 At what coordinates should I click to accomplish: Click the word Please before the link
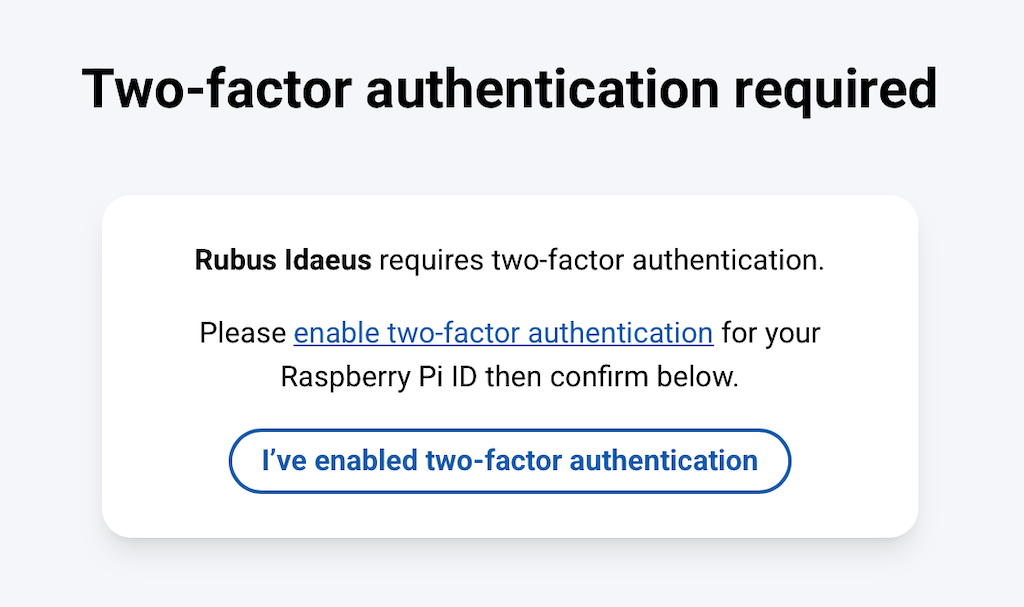(x=242, y=333)
